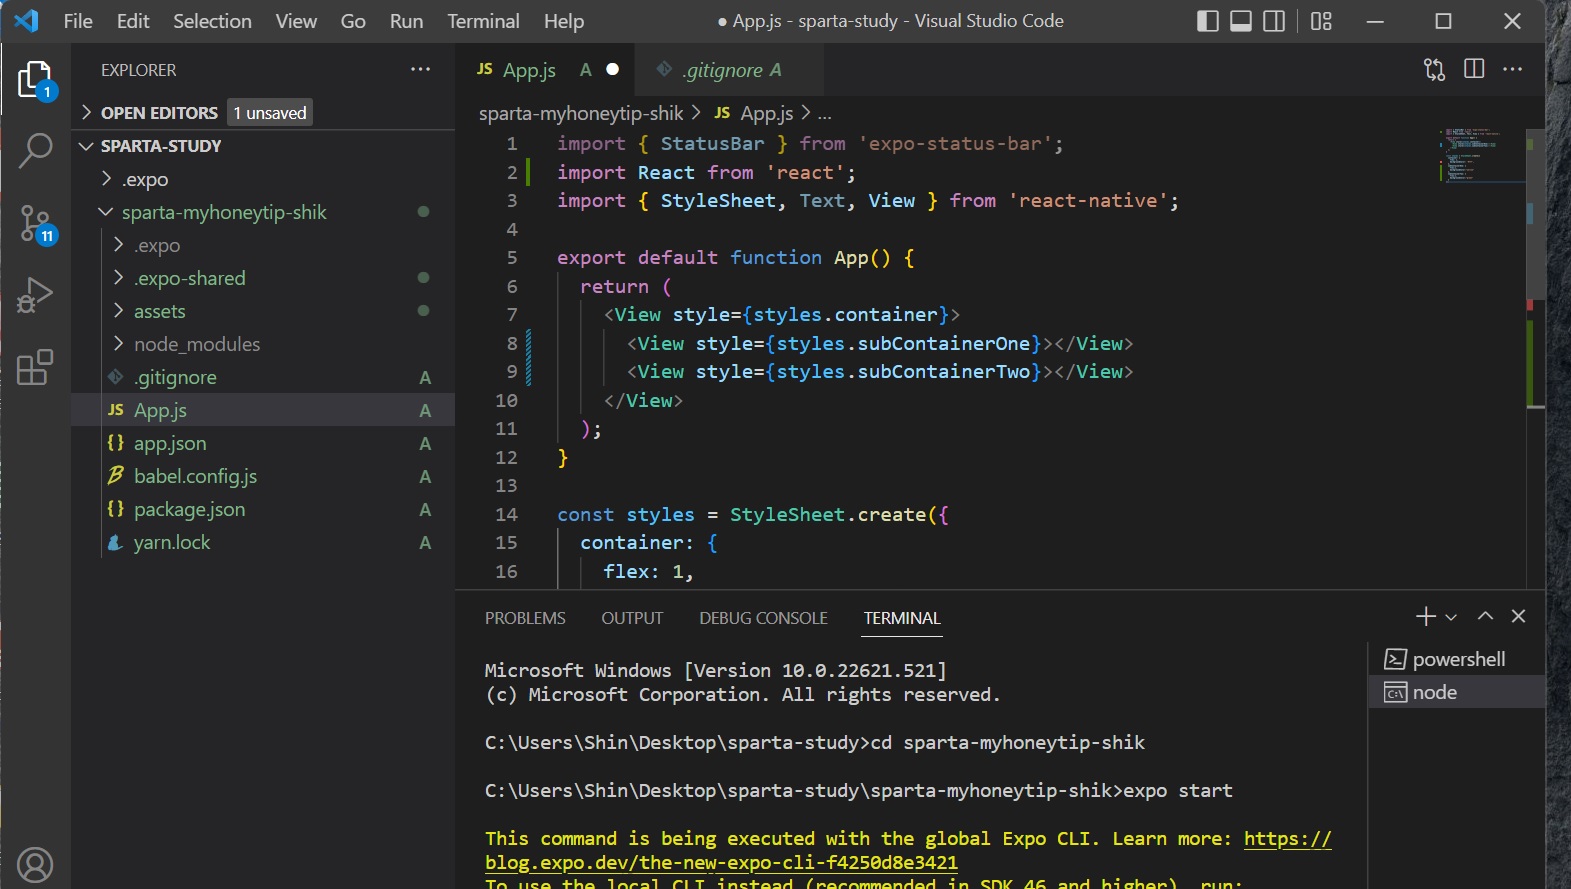Viewport: 1571px width, 889px height.
Task: Place cursor on the 'const styles' code line
Action: click(753, 514)
